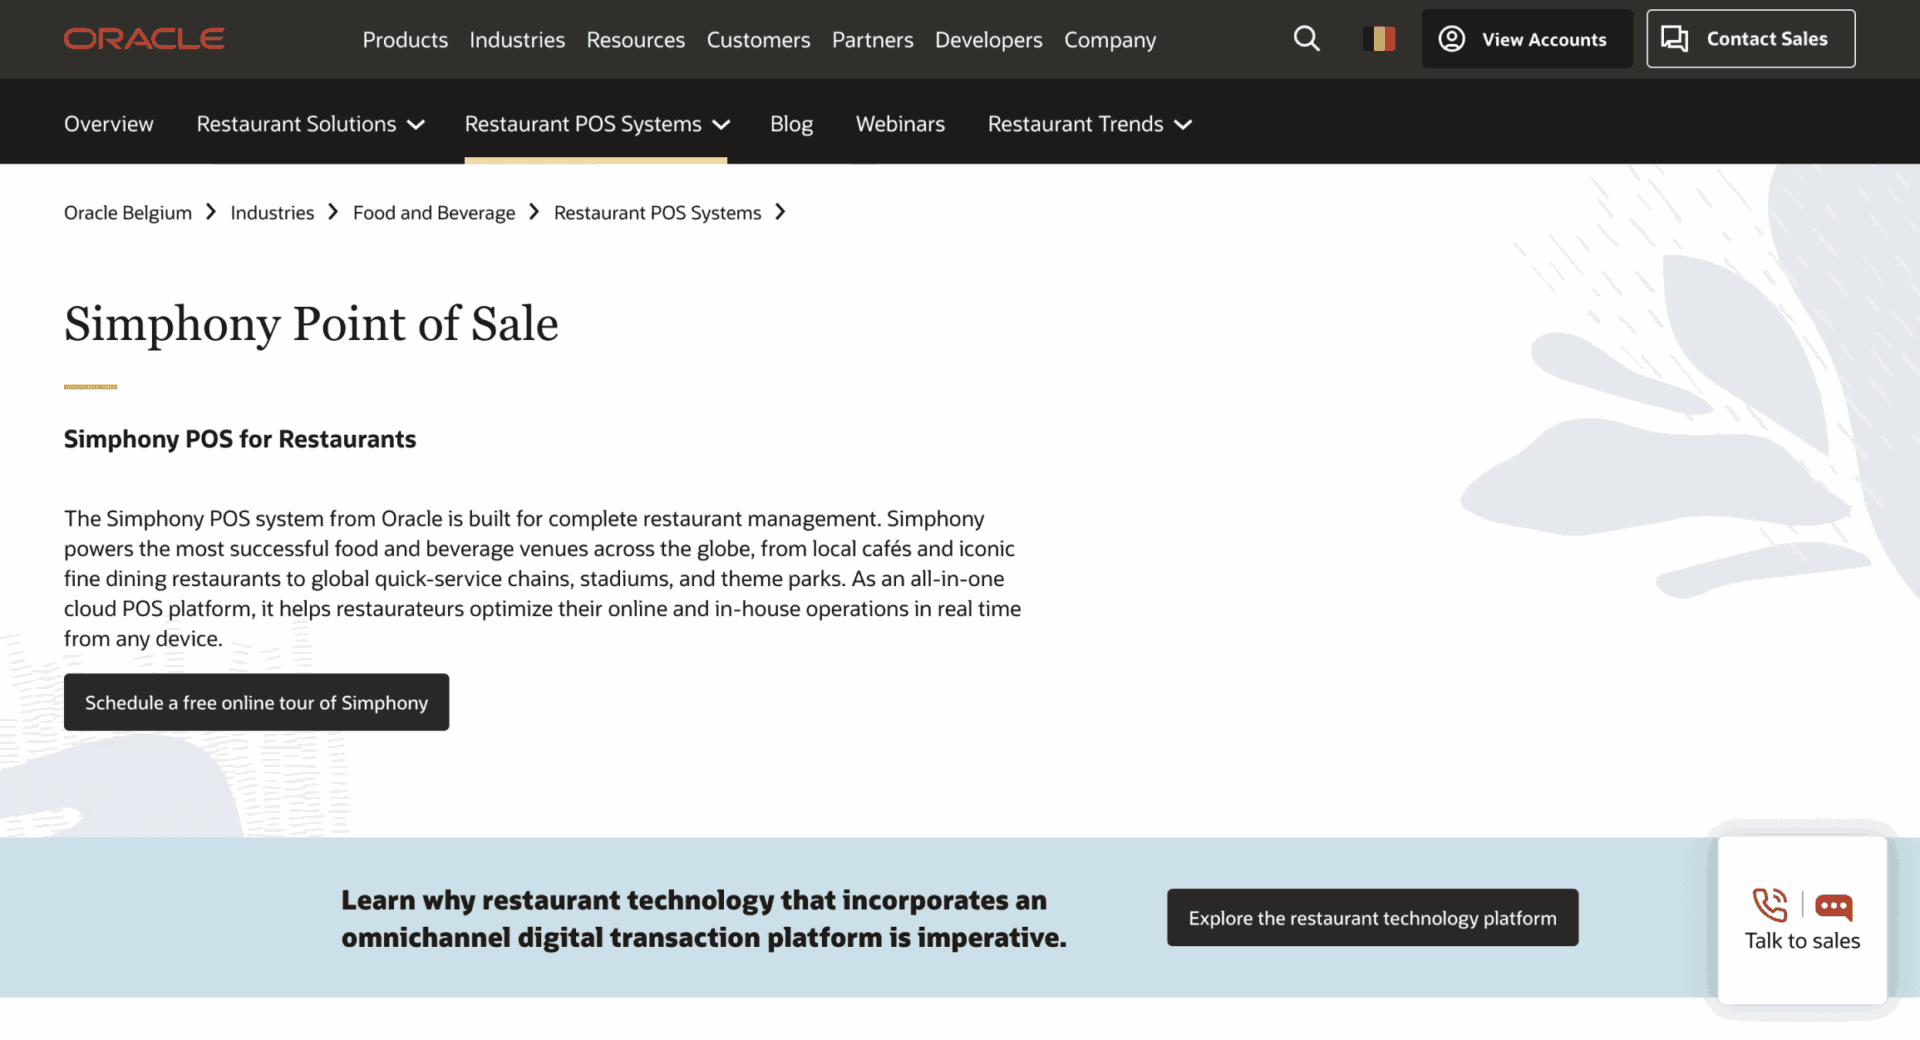Click the user account icon
The image size is (1920, 1040).
point(1451,39)
